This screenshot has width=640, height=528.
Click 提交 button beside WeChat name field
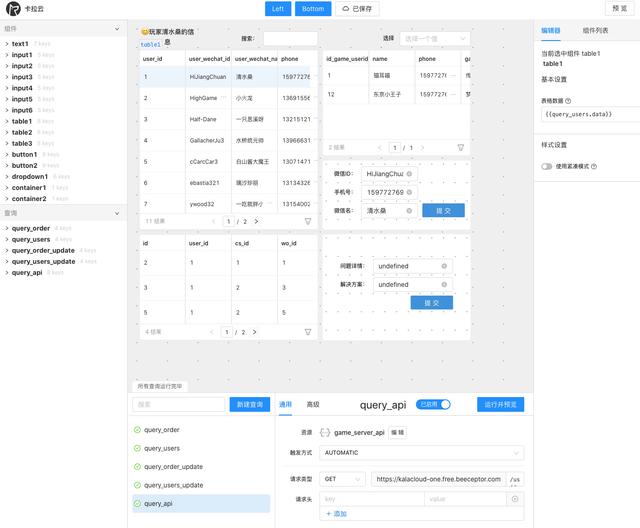click(x=443, y=211)
